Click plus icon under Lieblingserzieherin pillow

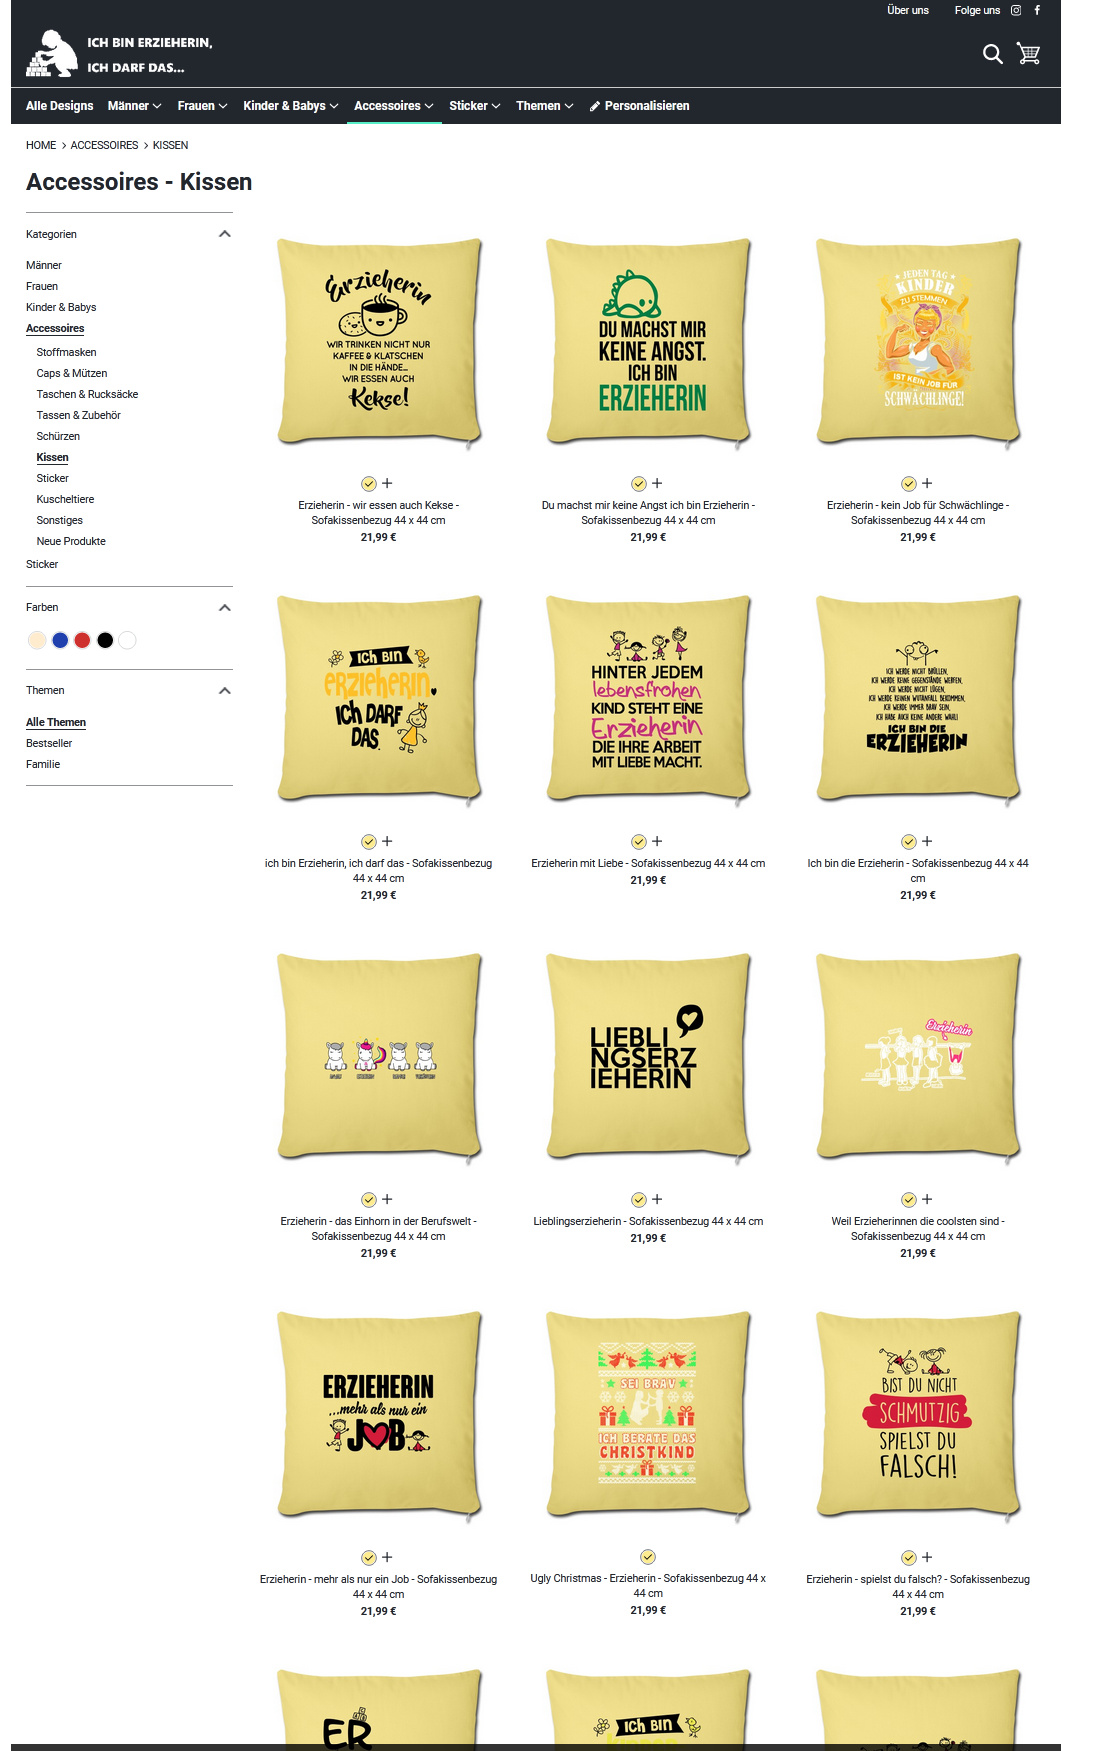657,1199
